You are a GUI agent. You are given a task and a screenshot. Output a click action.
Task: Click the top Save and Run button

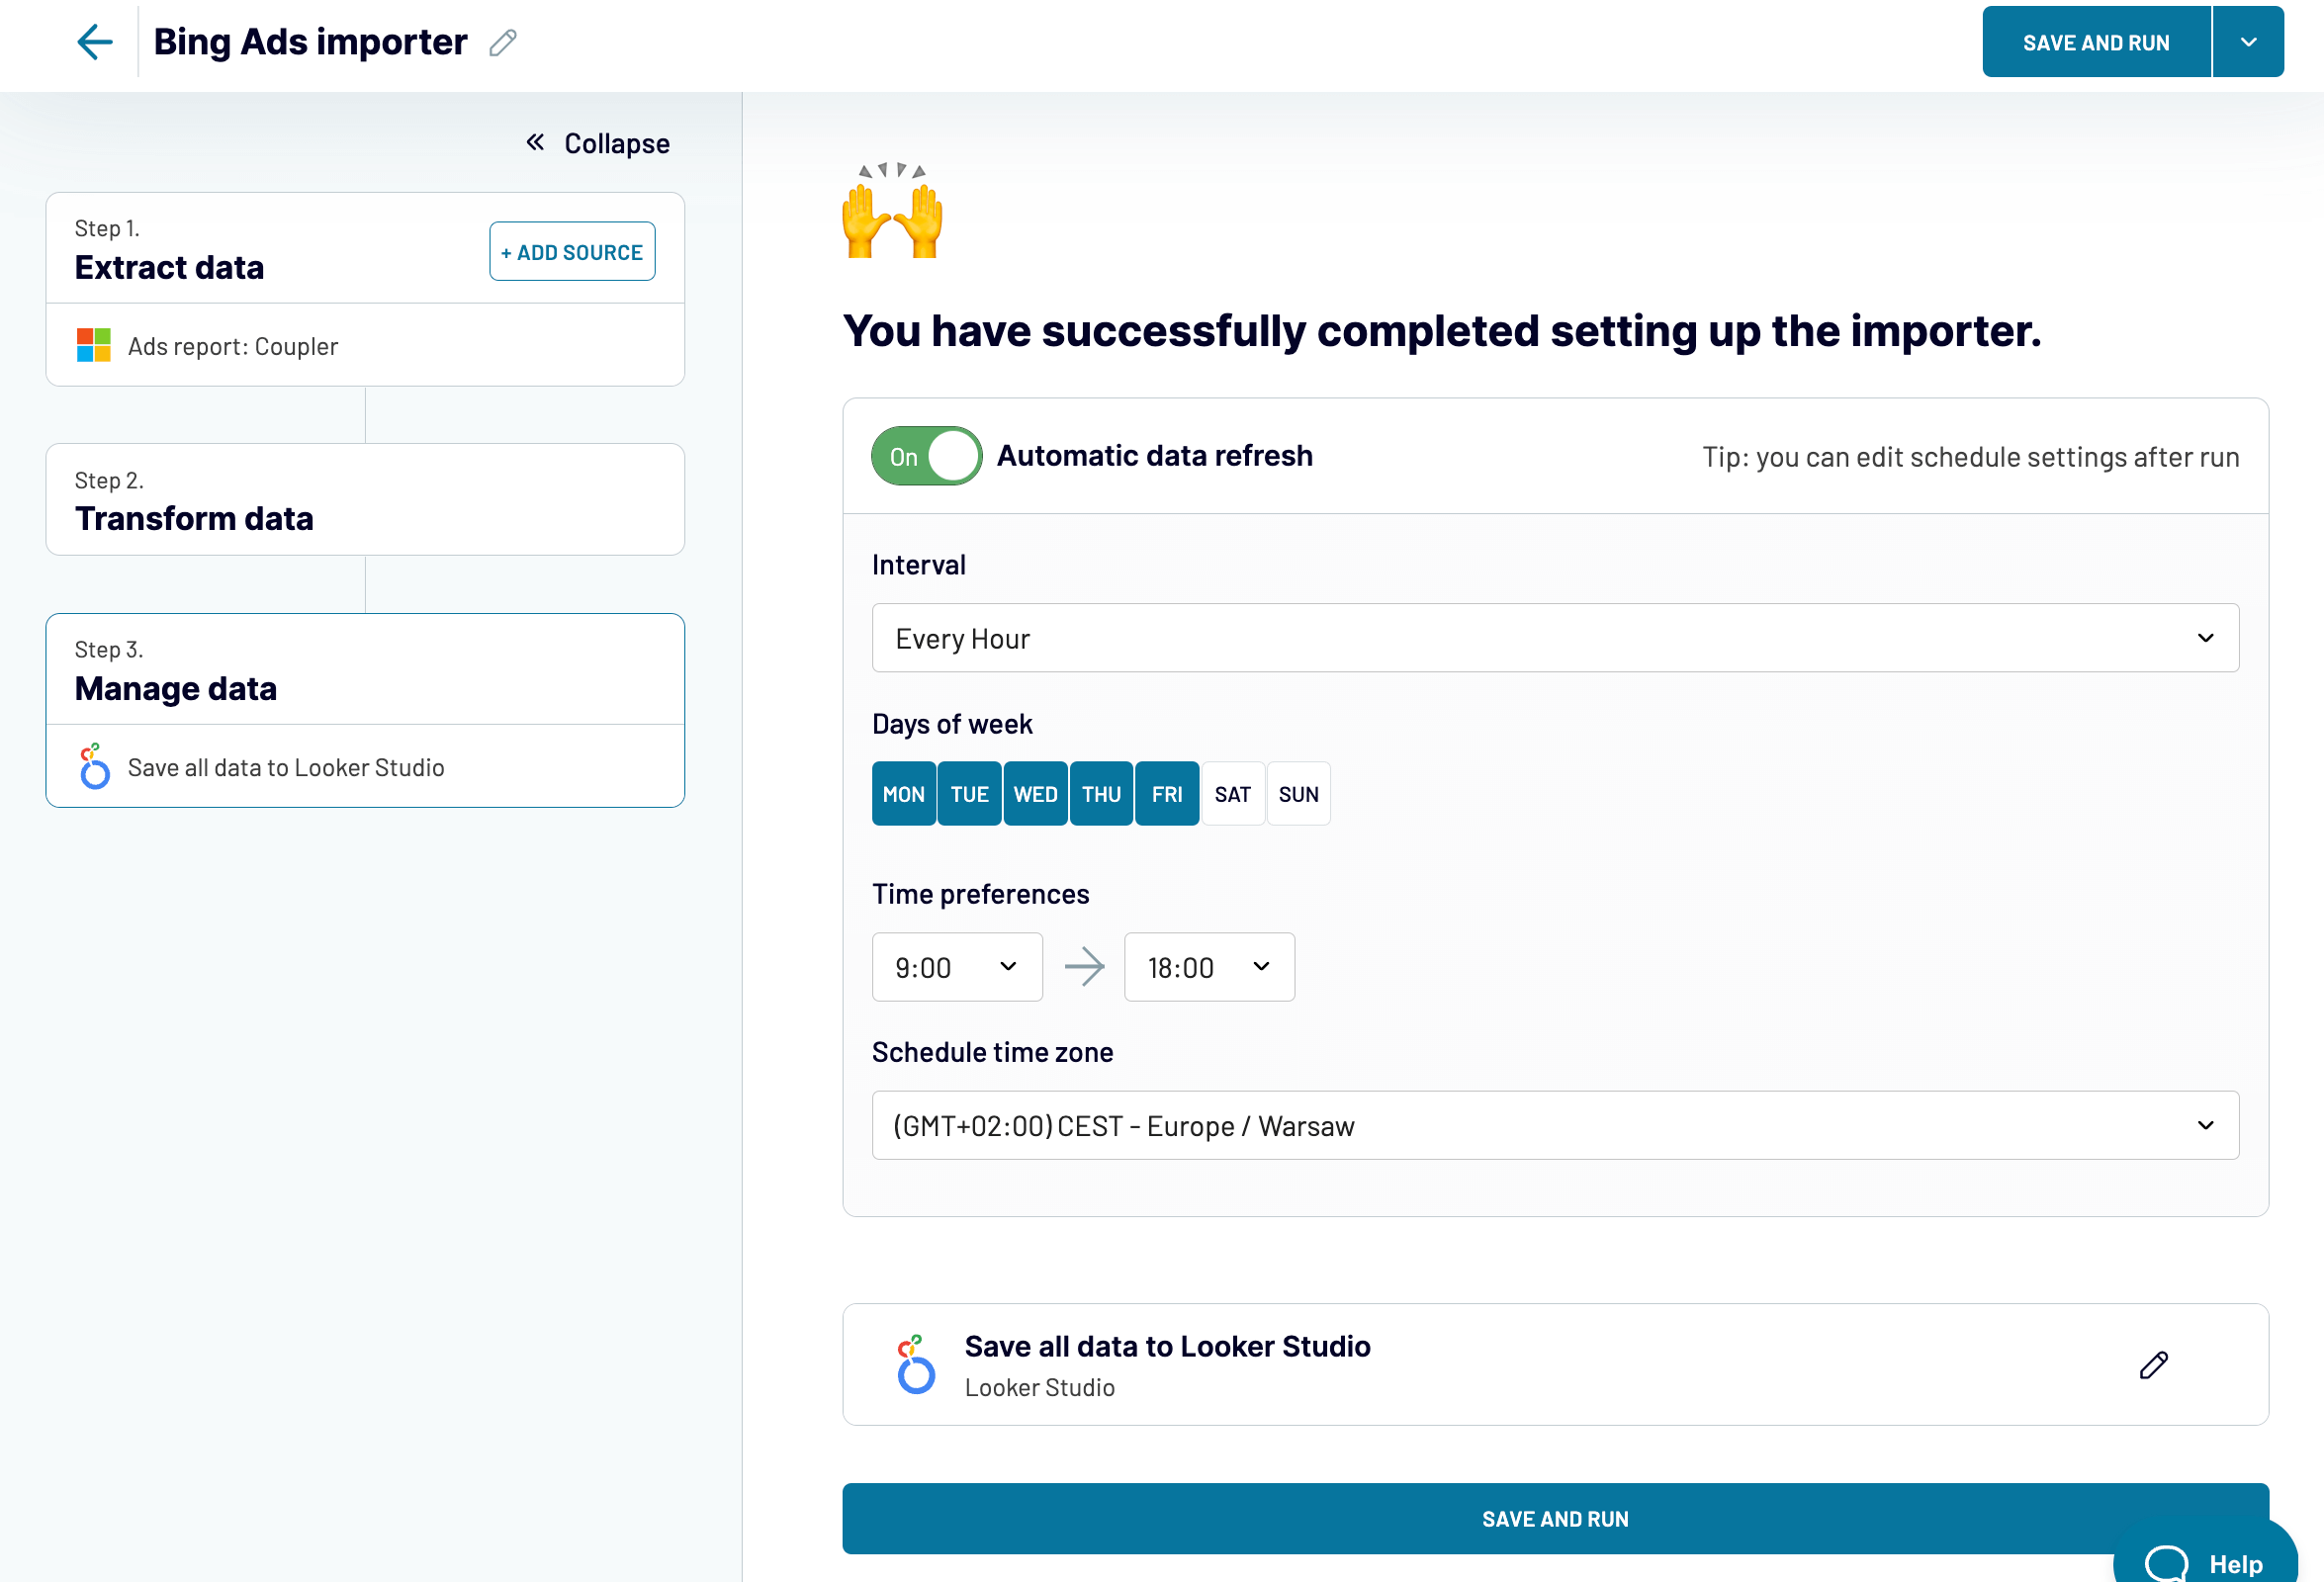[x=2096, y=42]
